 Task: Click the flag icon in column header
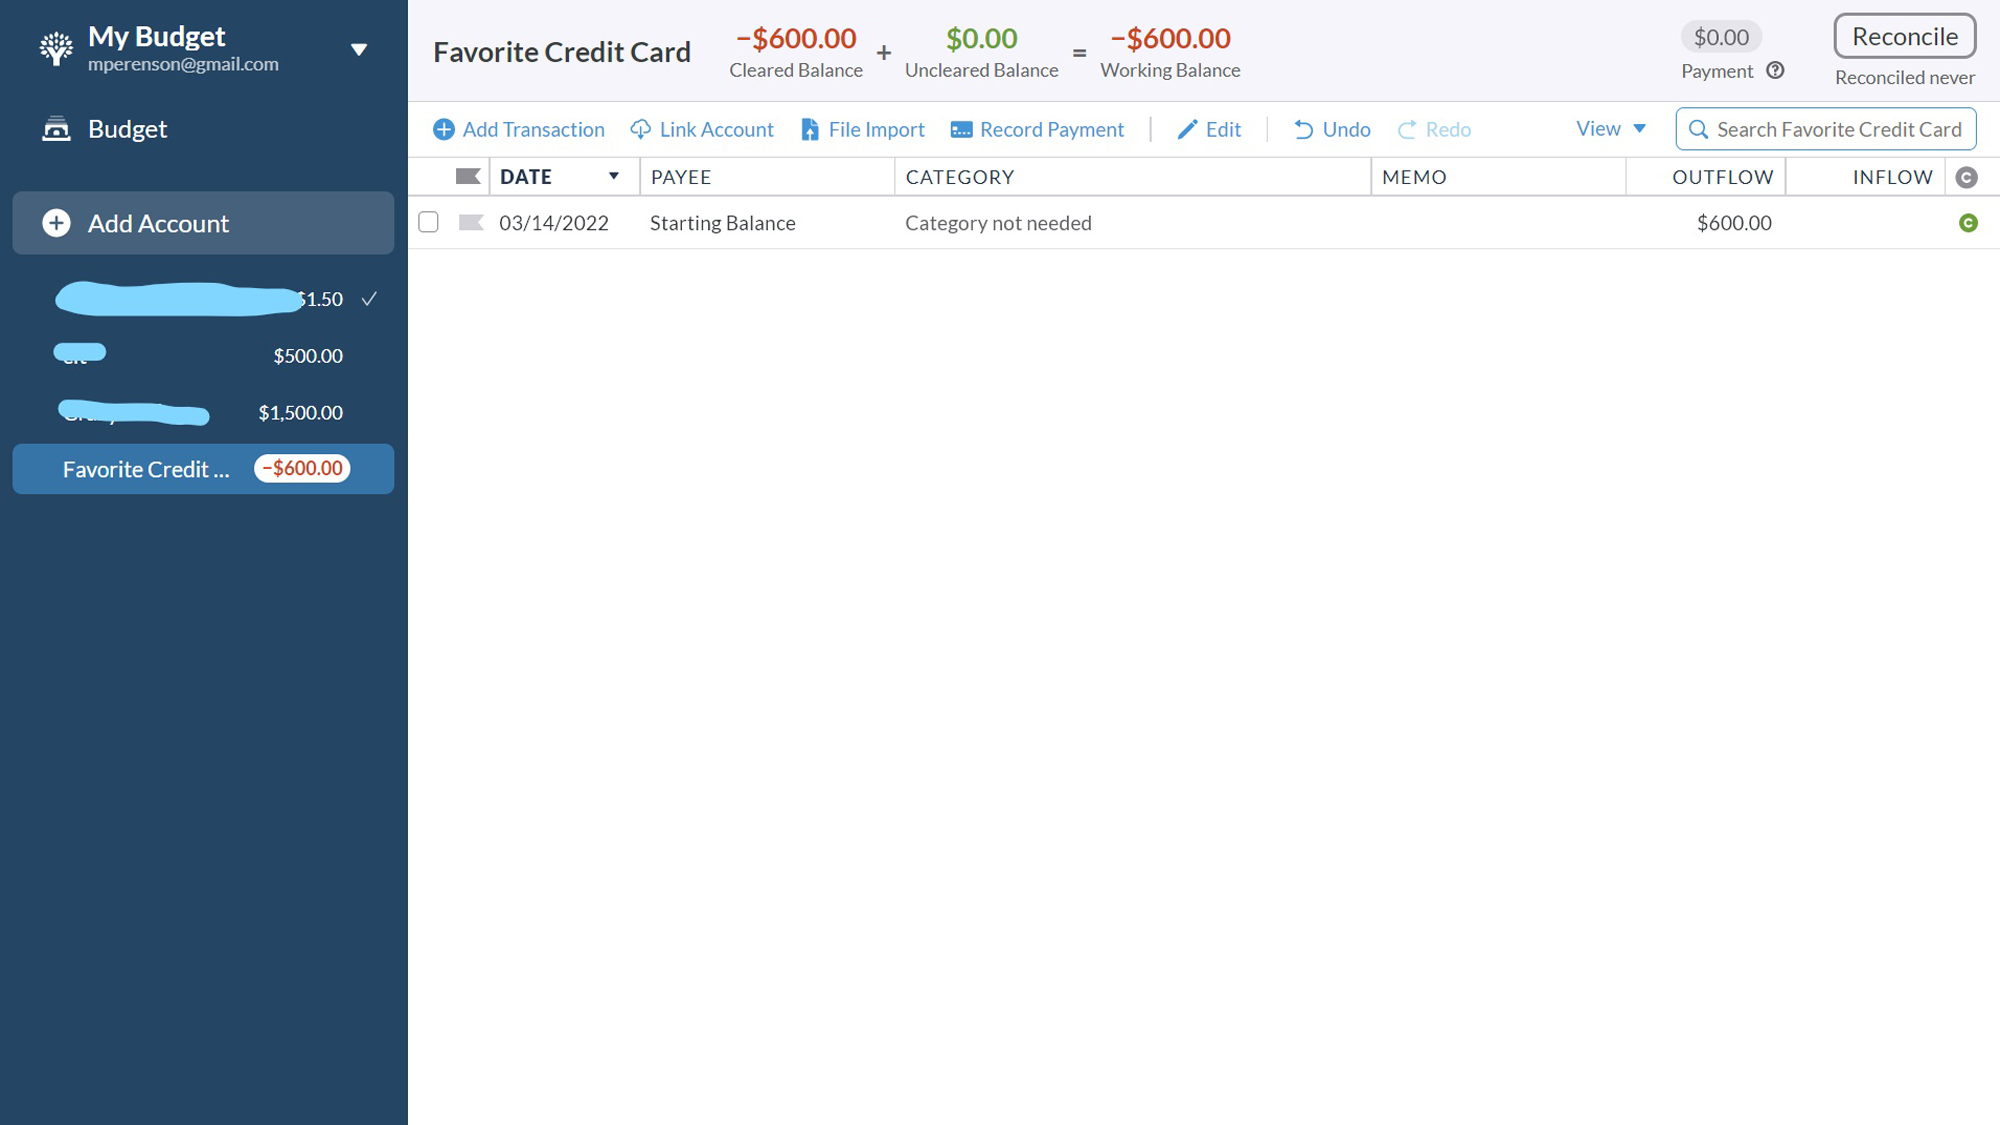click(x=467, y=177)
